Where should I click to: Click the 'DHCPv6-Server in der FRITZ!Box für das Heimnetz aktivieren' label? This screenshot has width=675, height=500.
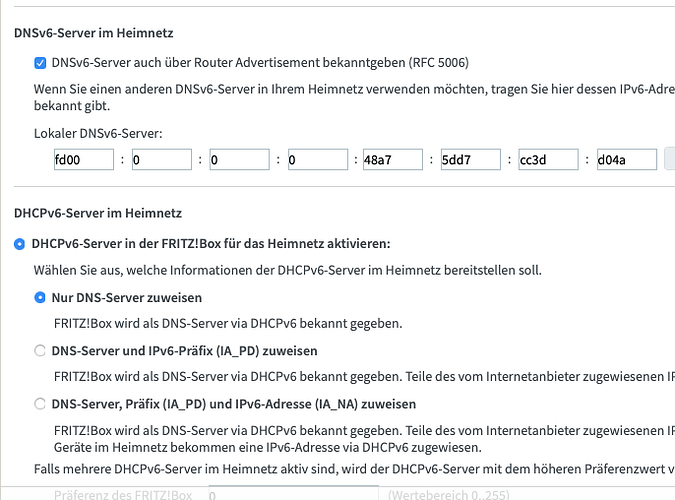tap(211, 244)
